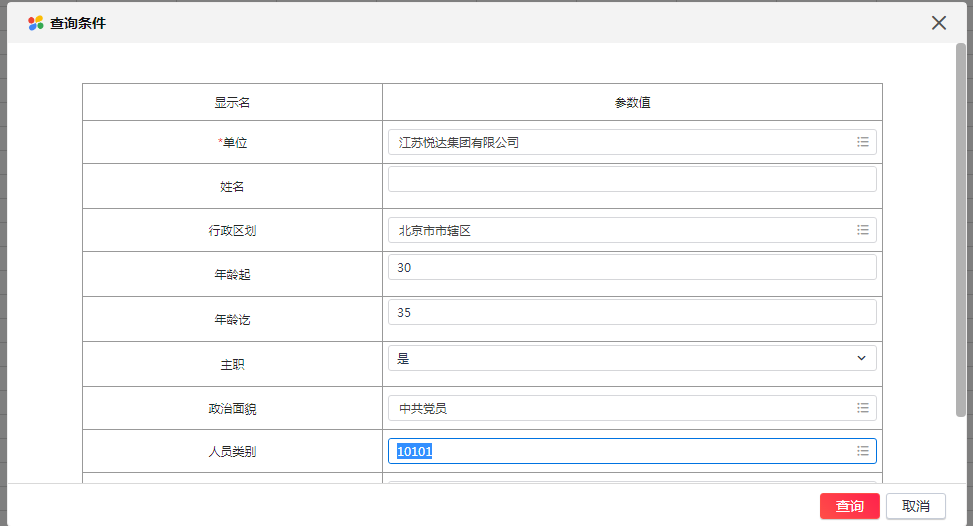Expand the 主职 dropdown arrow

pyautogui.click(x=861, y=358)
